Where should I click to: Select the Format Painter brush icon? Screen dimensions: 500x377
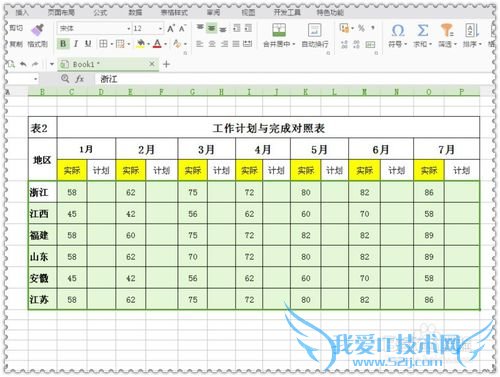(38, 30)
